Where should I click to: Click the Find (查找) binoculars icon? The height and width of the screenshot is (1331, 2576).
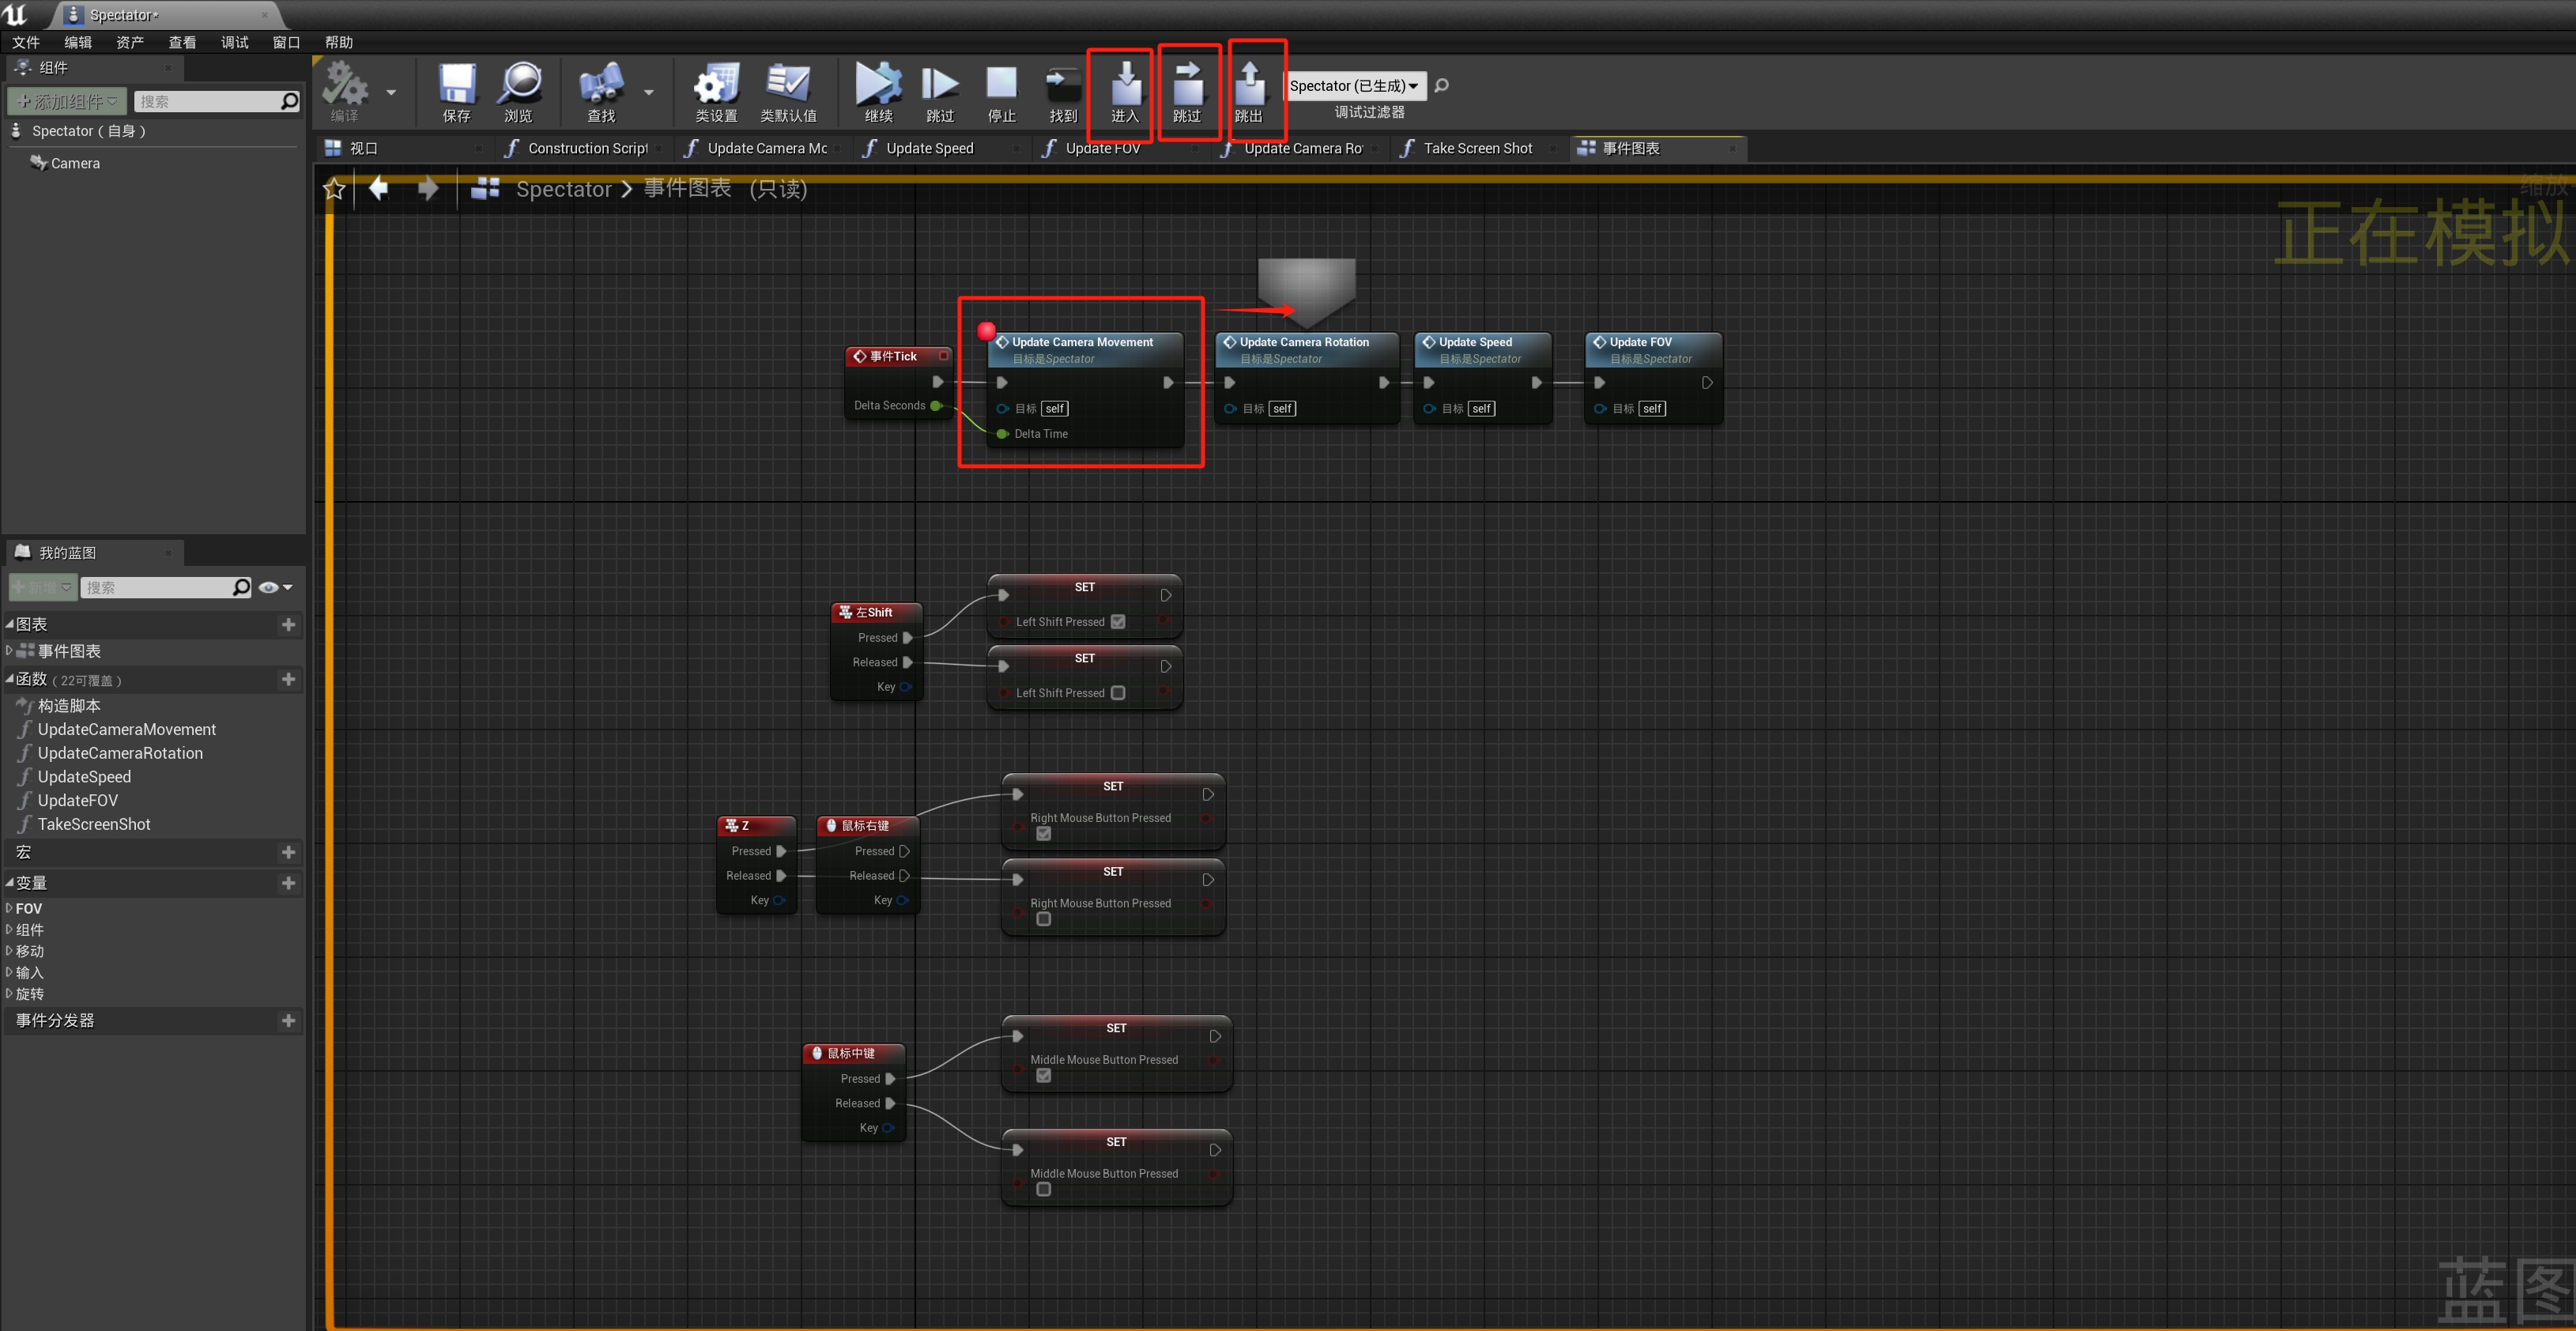(x=601, y=85)
